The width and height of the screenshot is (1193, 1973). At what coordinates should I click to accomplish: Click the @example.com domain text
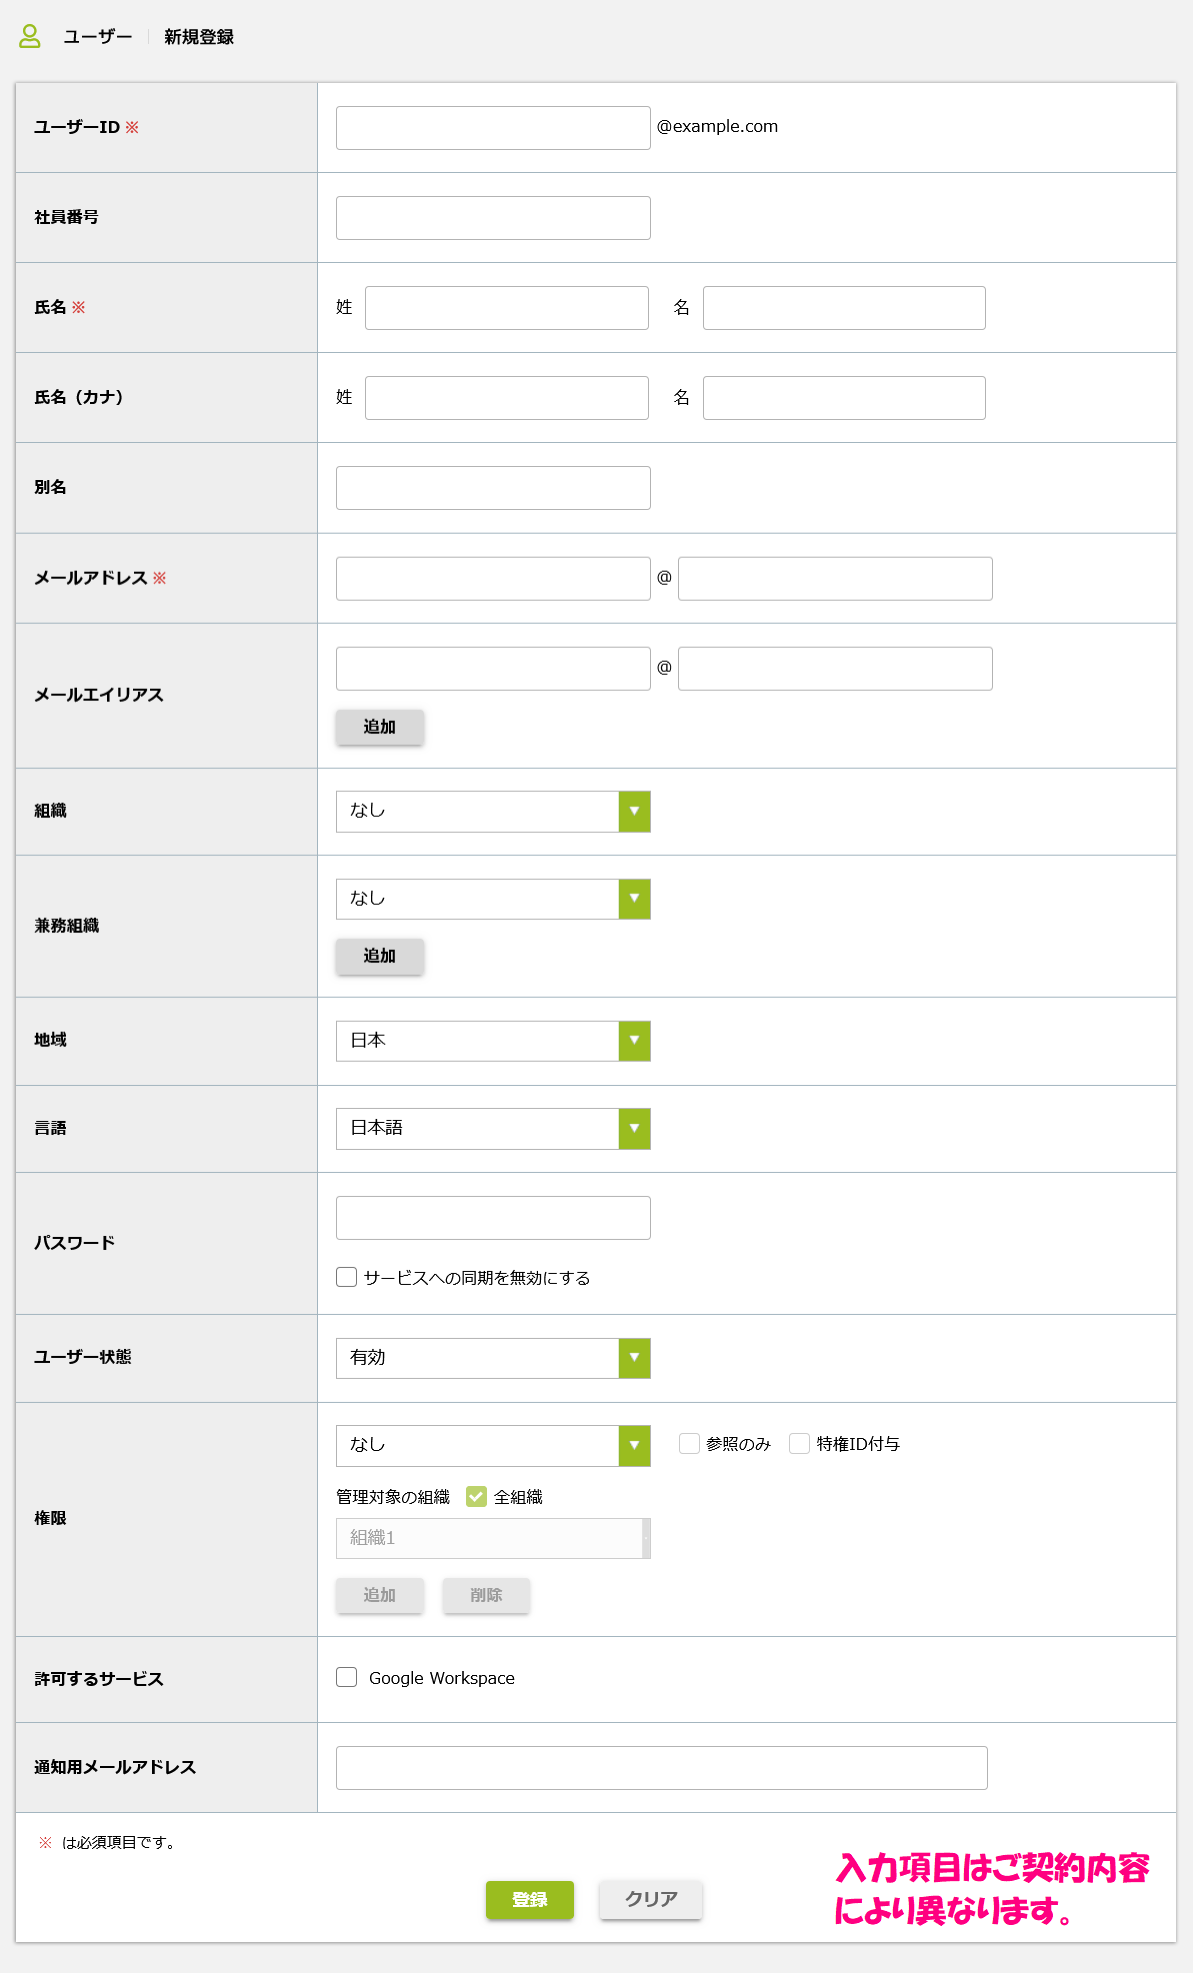pyautogui.click(x=717, y=126)
